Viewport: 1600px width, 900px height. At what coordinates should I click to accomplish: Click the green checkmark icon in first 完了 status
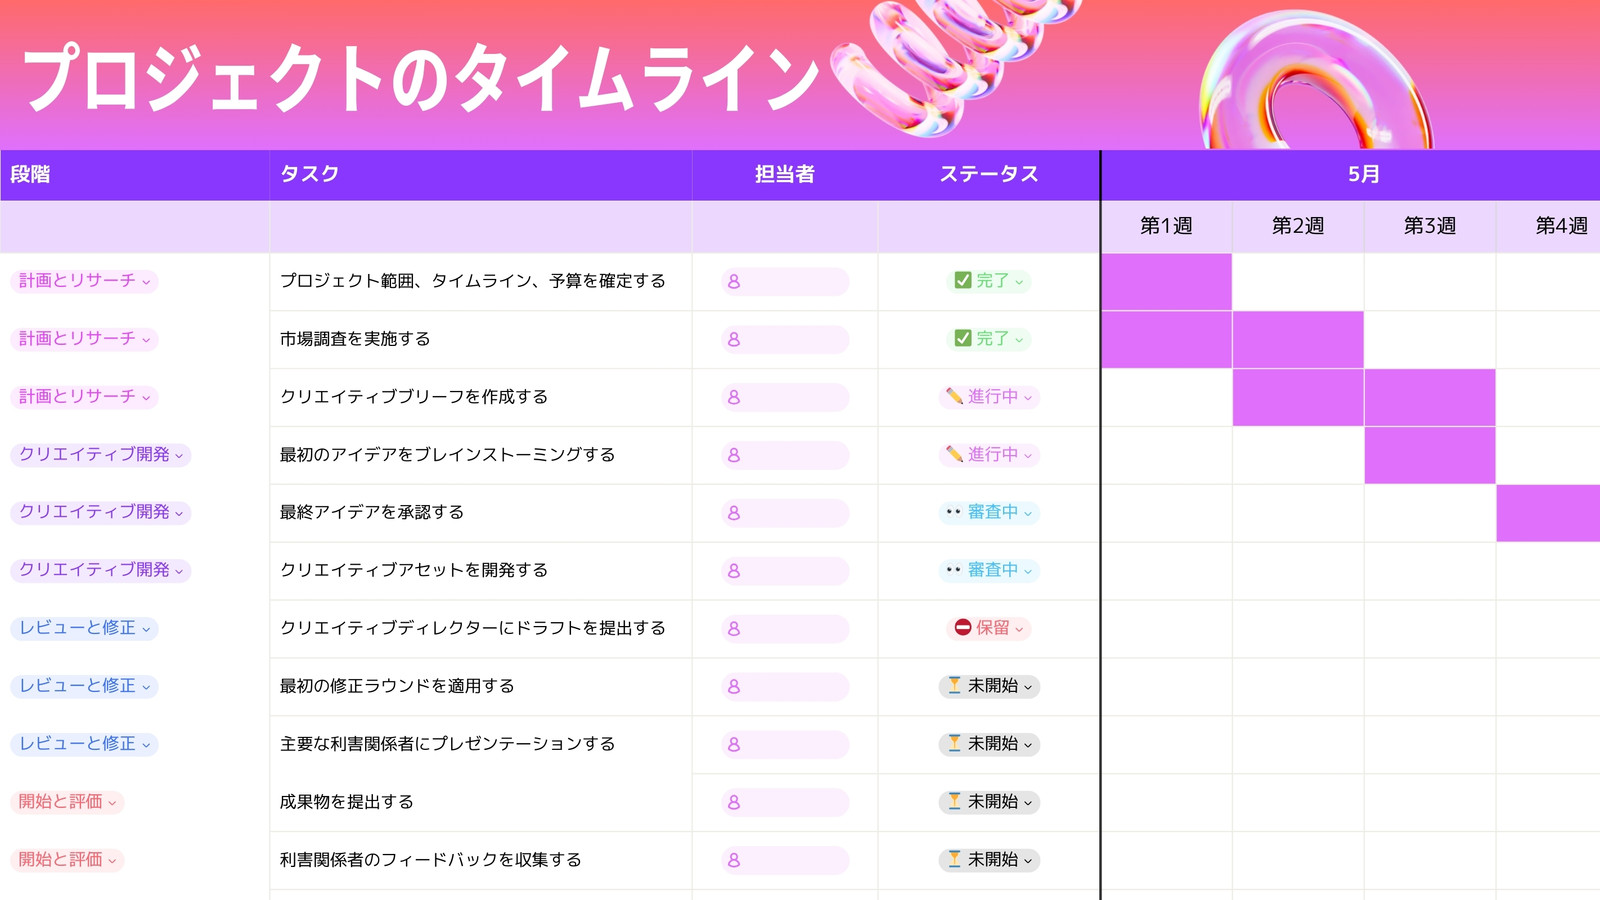962,281
